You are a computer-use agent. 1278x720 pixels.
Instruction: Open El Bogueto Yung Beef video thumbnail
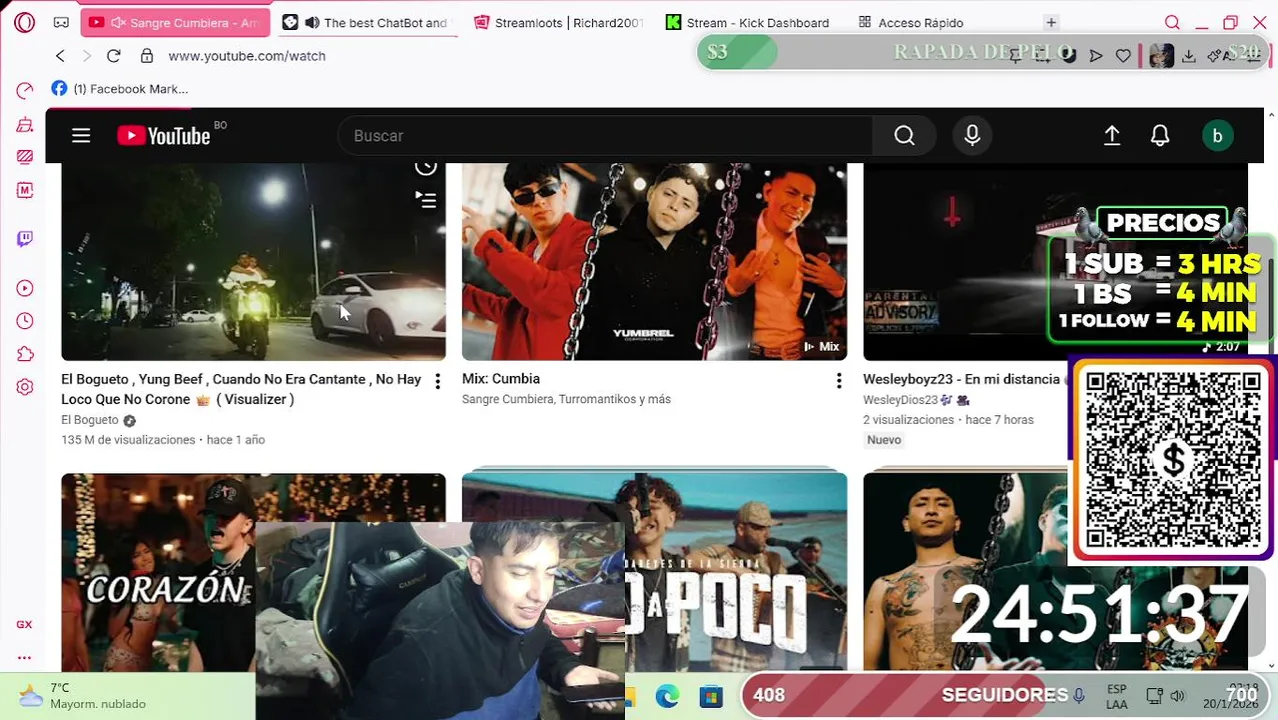(253, 261)
